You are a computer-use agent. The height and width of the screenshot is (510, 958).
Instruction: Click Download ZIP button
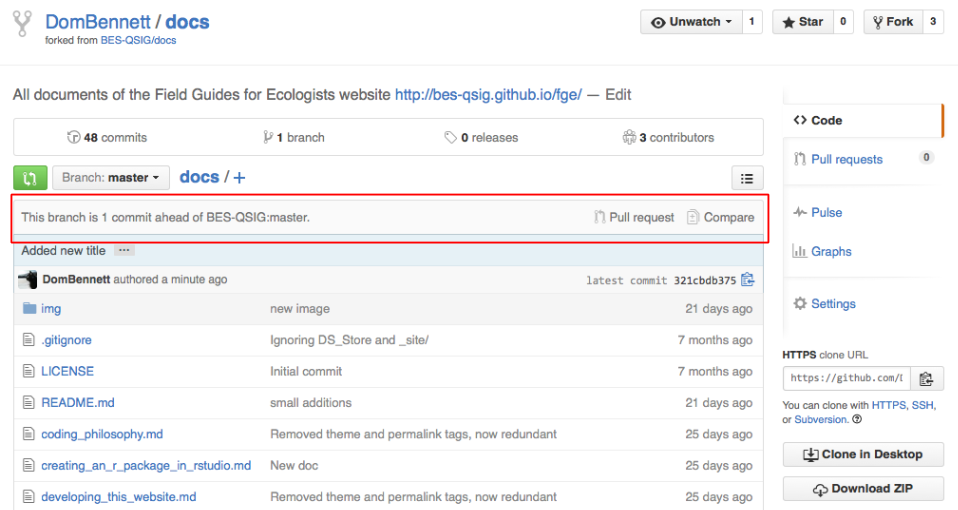click(x=863, y=489)
